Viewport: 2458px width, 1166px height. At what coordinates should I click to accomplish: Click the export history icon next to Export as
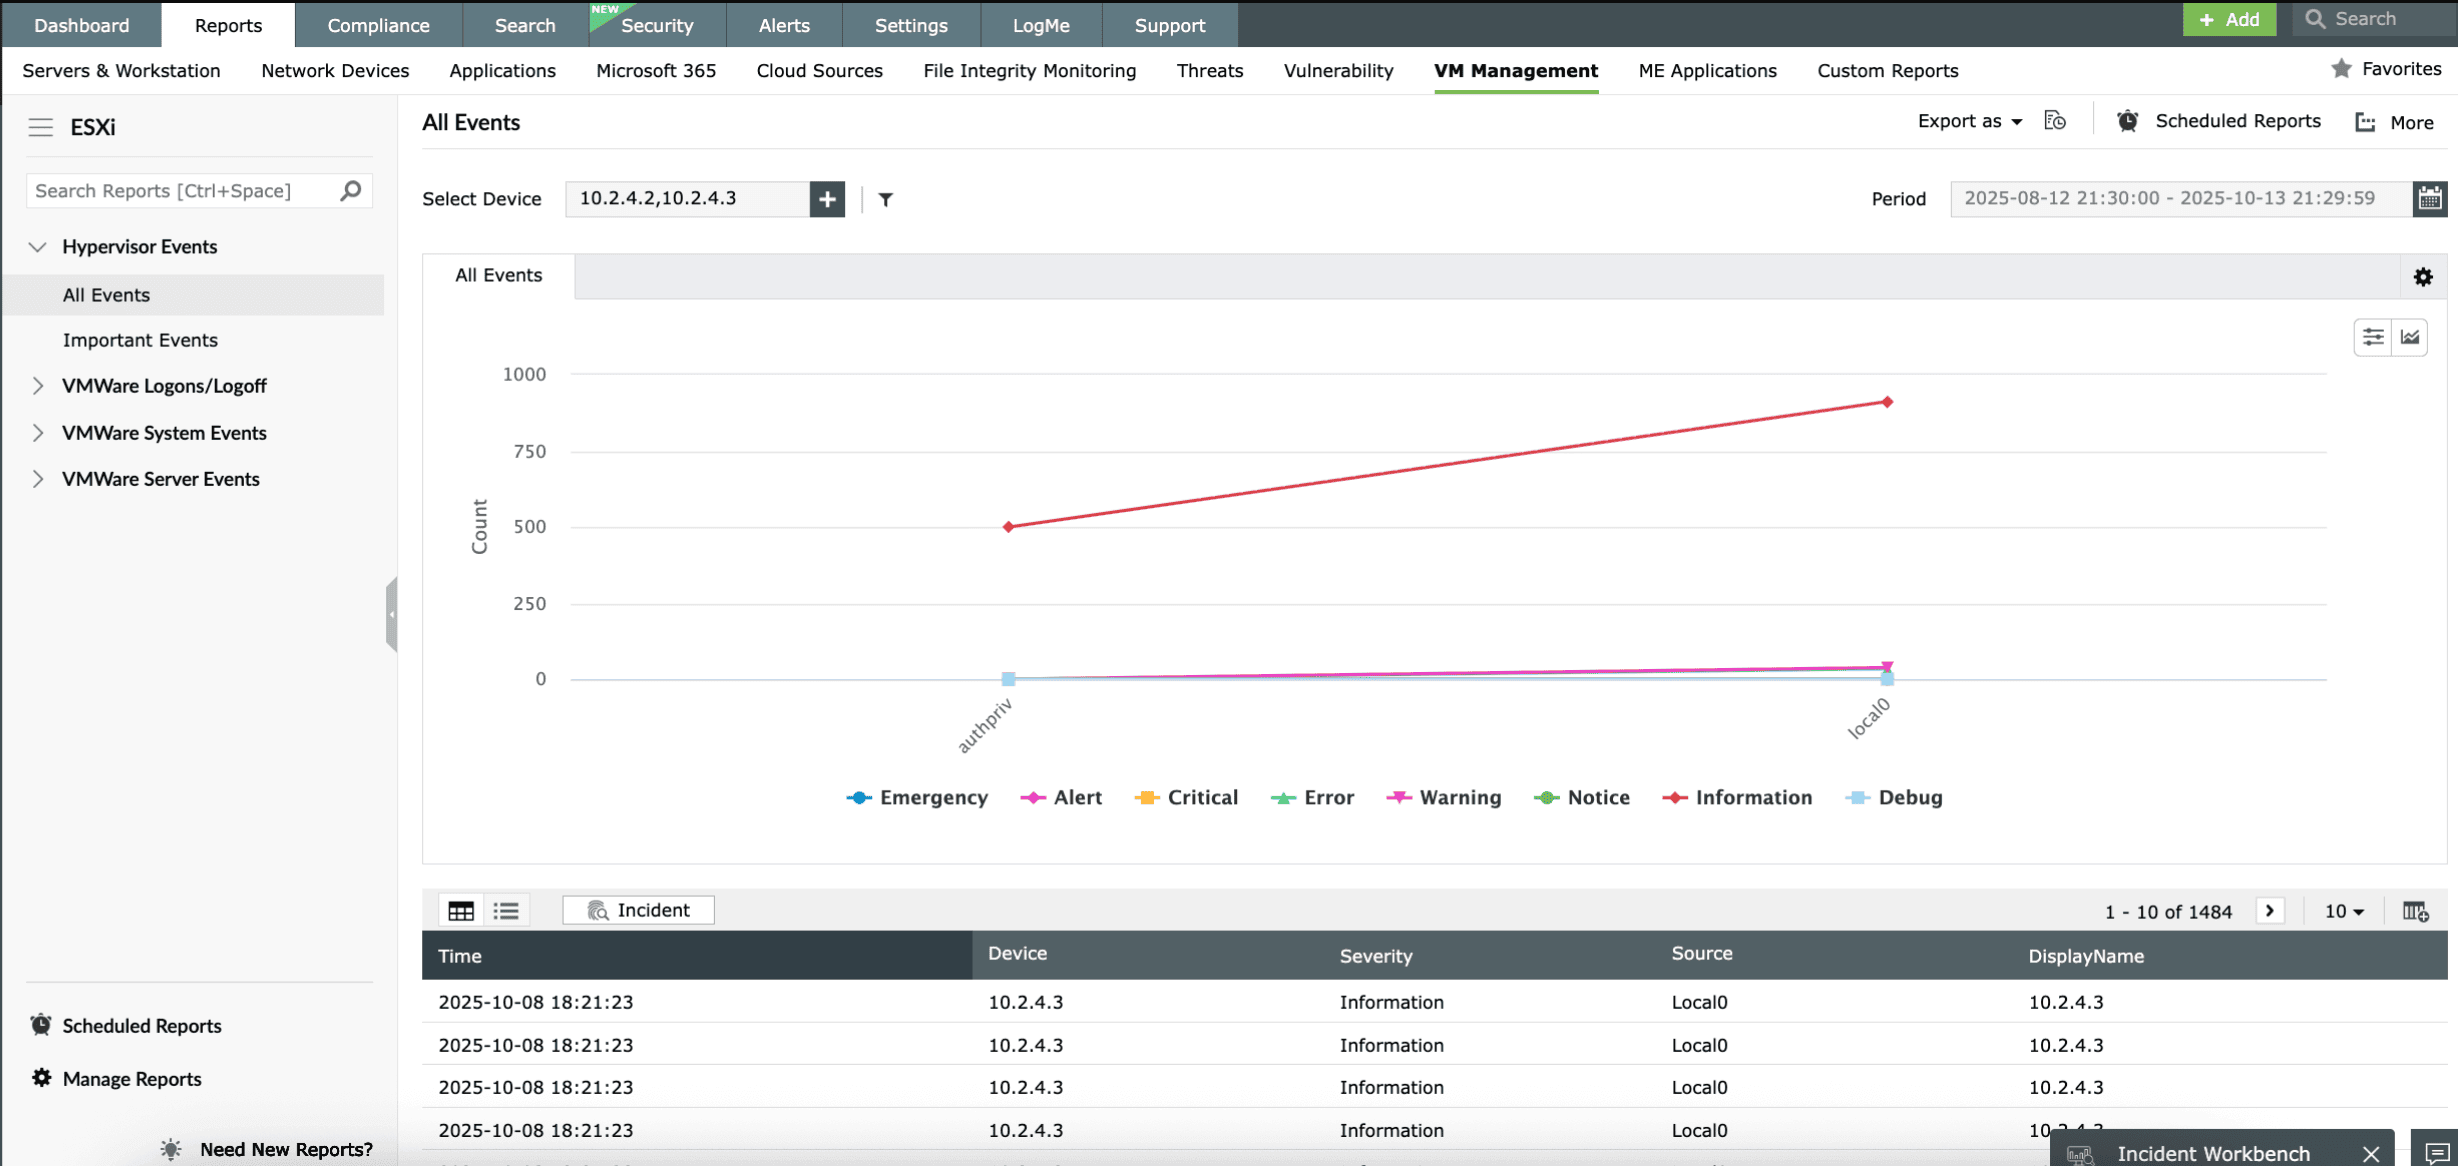(2055, 121)
